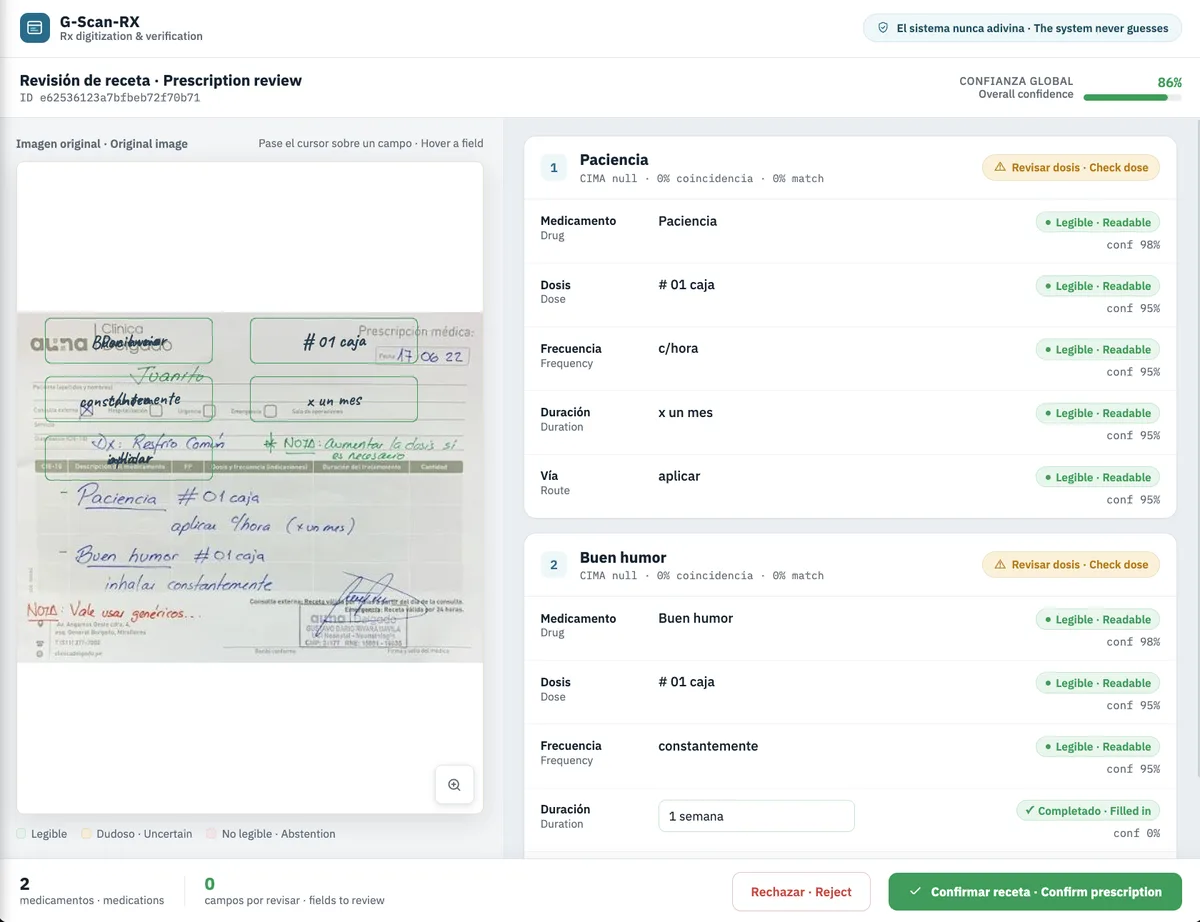
Task: Click the shield icon beside "El sistema nunca adivina"
Action: click(883, 28)
